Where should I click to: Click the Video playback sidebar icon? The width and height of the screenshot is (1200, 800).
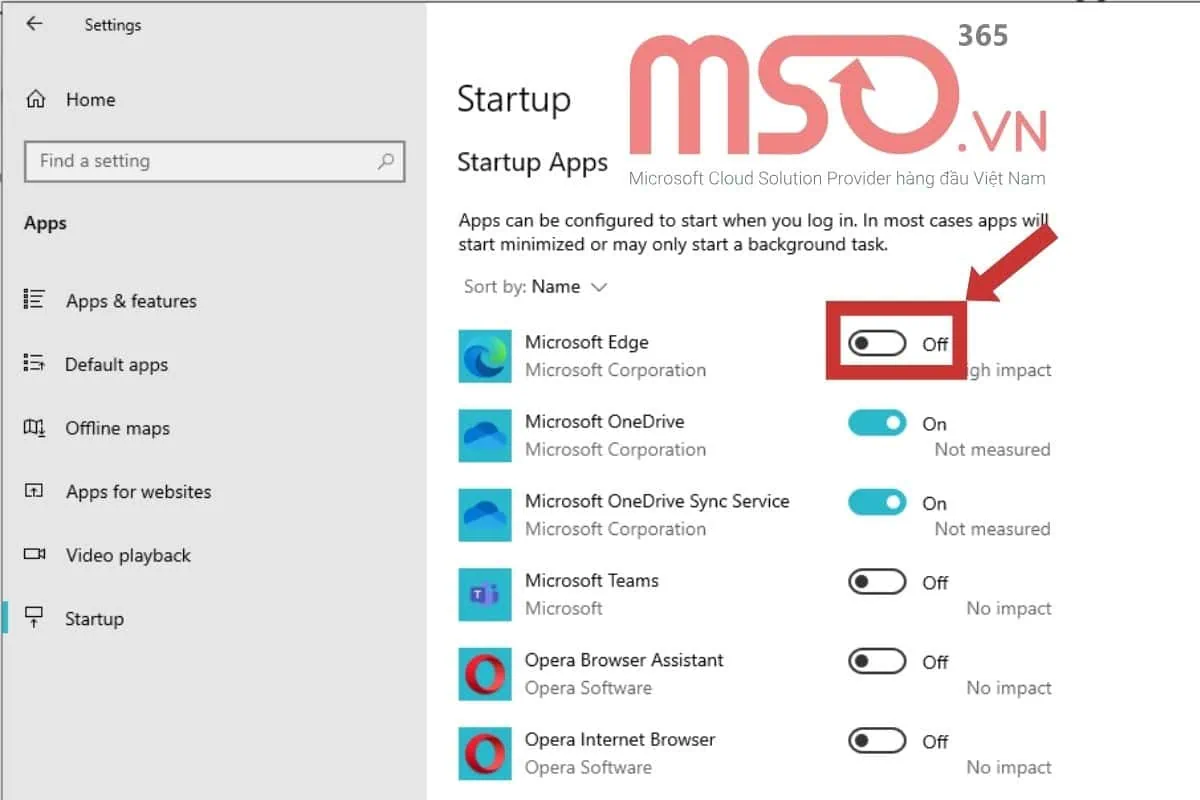coord(33,555)
